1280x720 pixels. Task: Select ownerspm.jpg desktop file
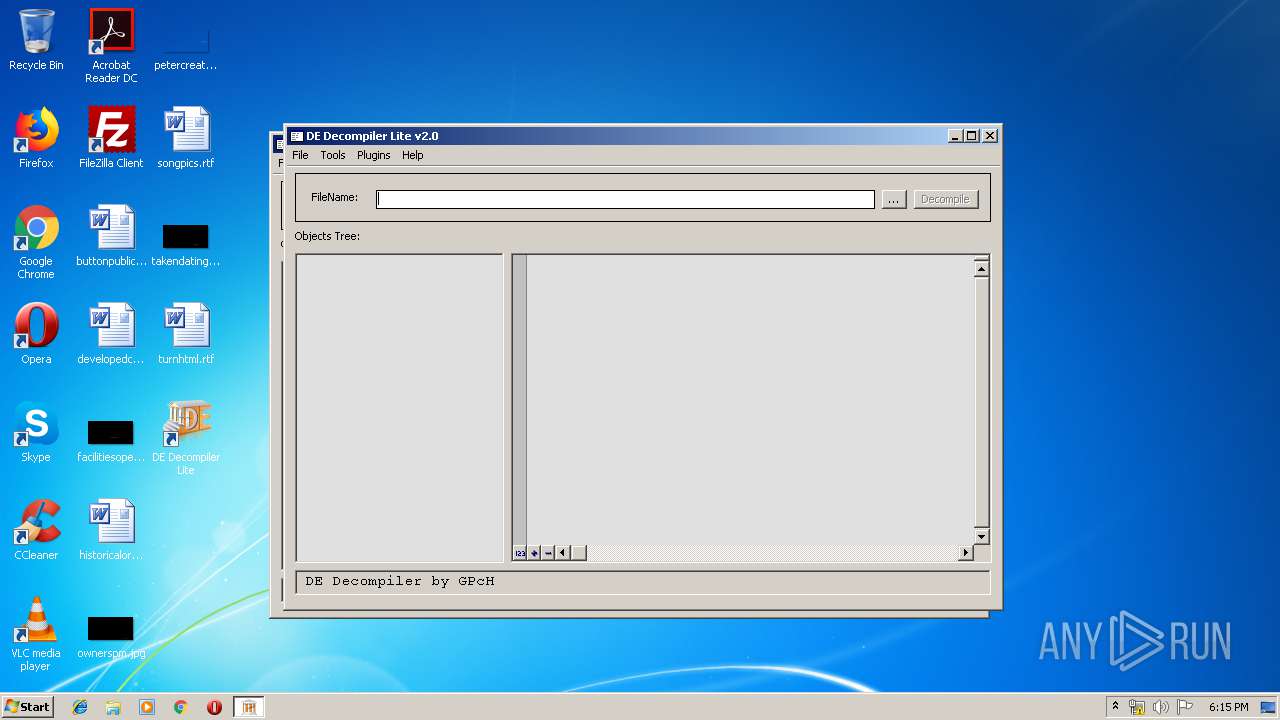pos(111,638)
